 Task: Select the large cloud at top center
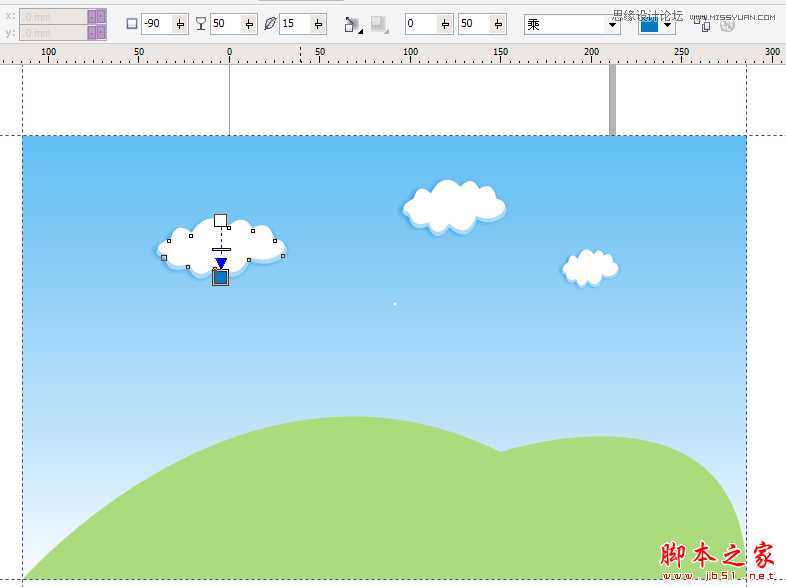pos(454,205)
